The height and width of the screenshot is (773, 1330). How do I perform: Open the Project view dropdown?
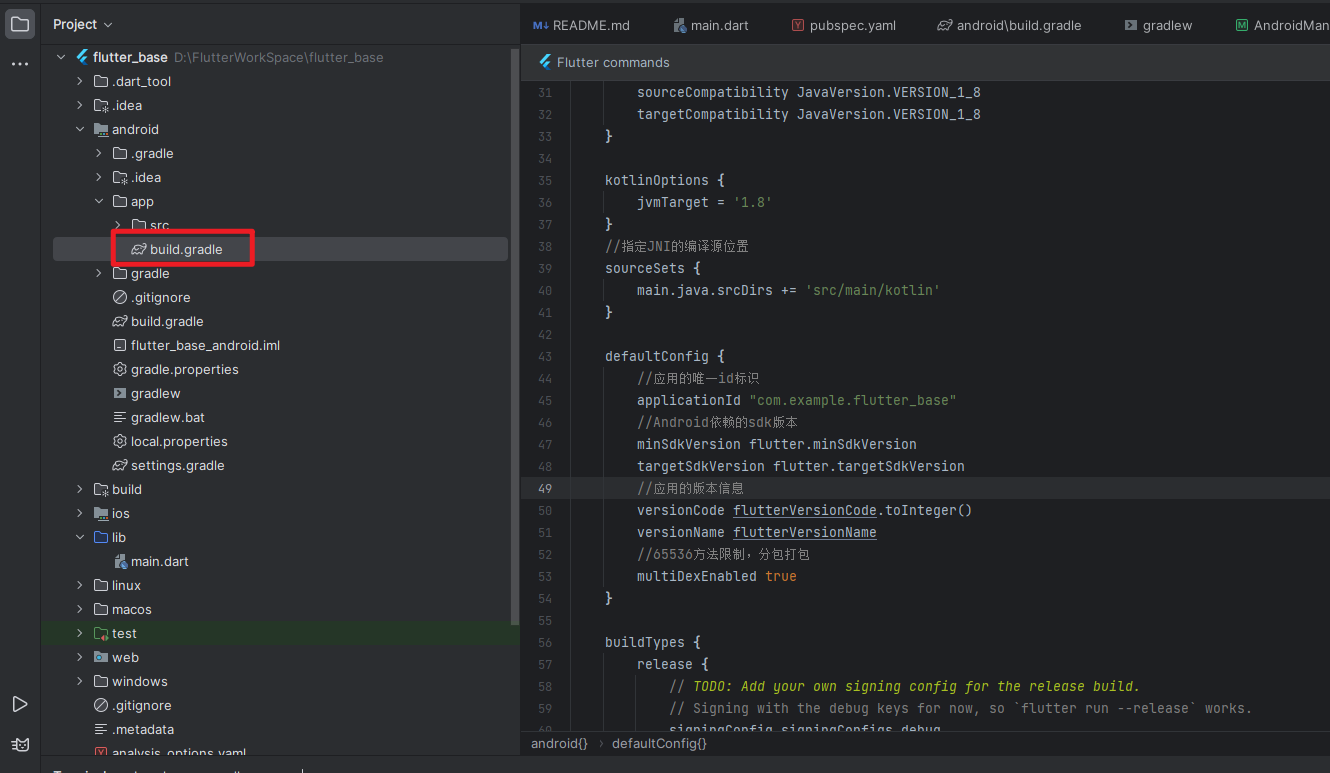83,24
